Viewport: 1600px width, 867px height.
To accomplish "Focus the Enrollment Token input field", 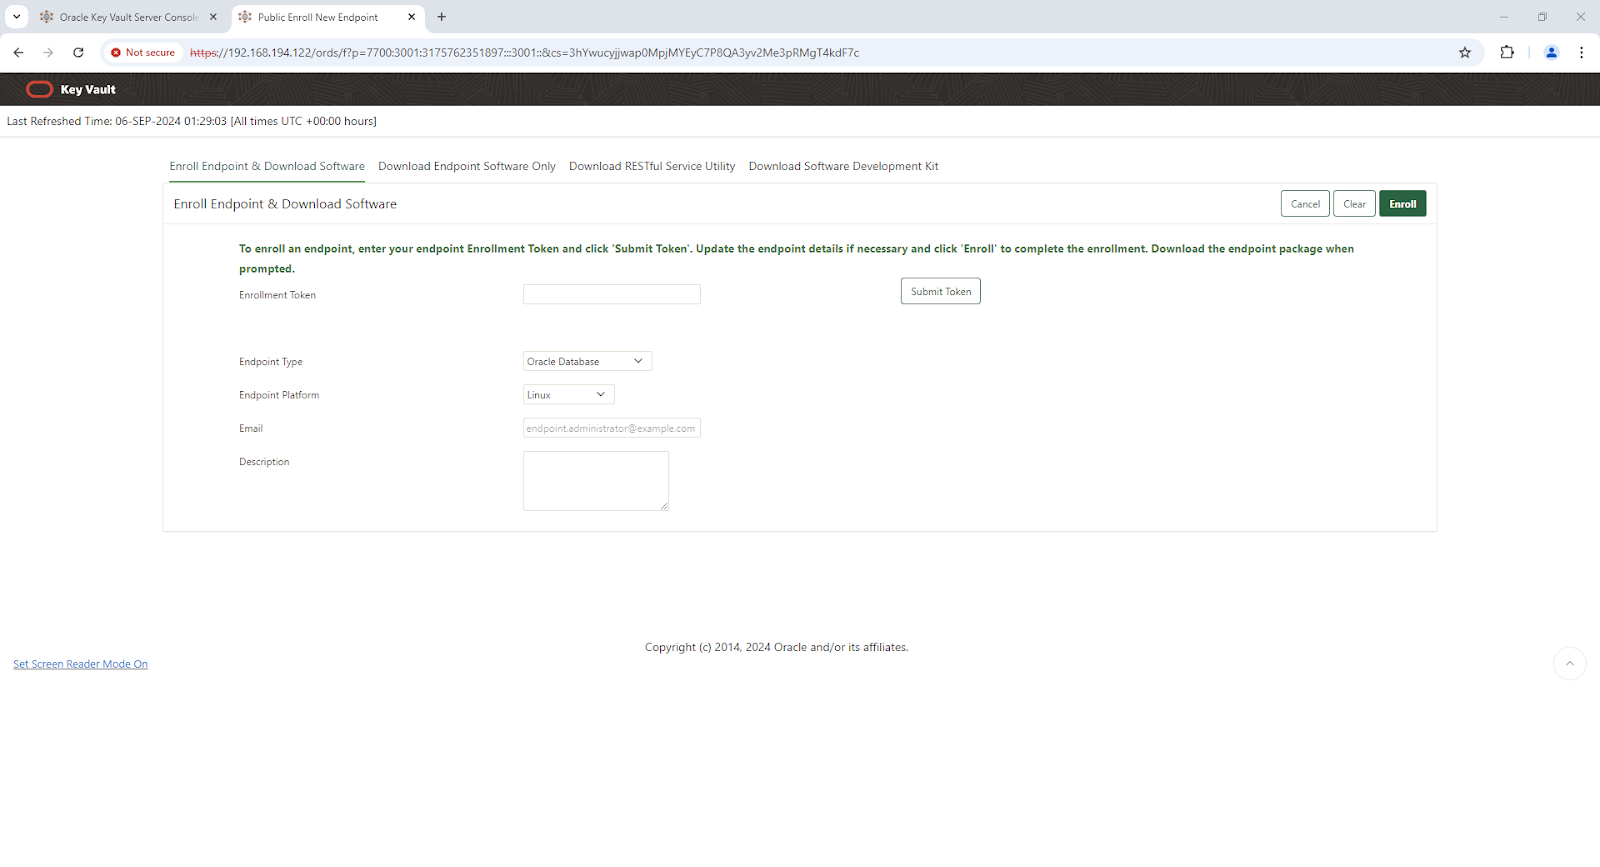I will pyautogui.click(x=612, y=295).
